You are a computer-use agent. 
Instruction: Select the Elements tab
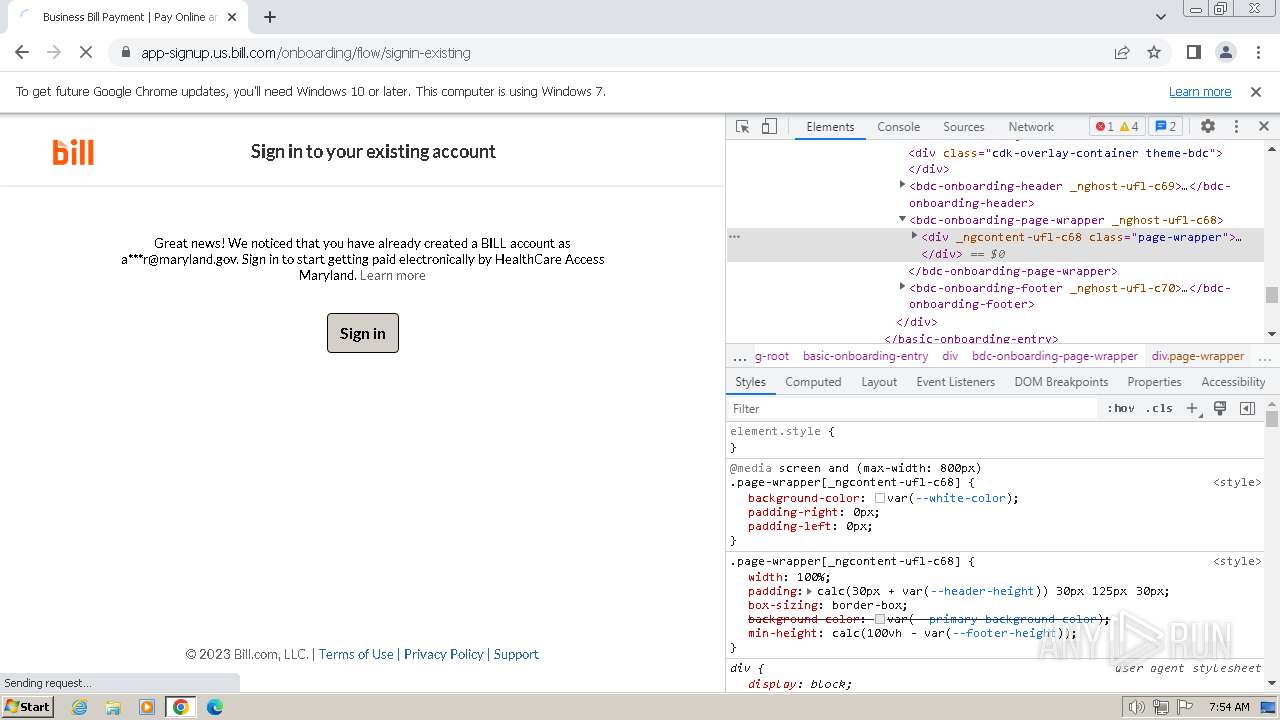(x=830, y=127)
